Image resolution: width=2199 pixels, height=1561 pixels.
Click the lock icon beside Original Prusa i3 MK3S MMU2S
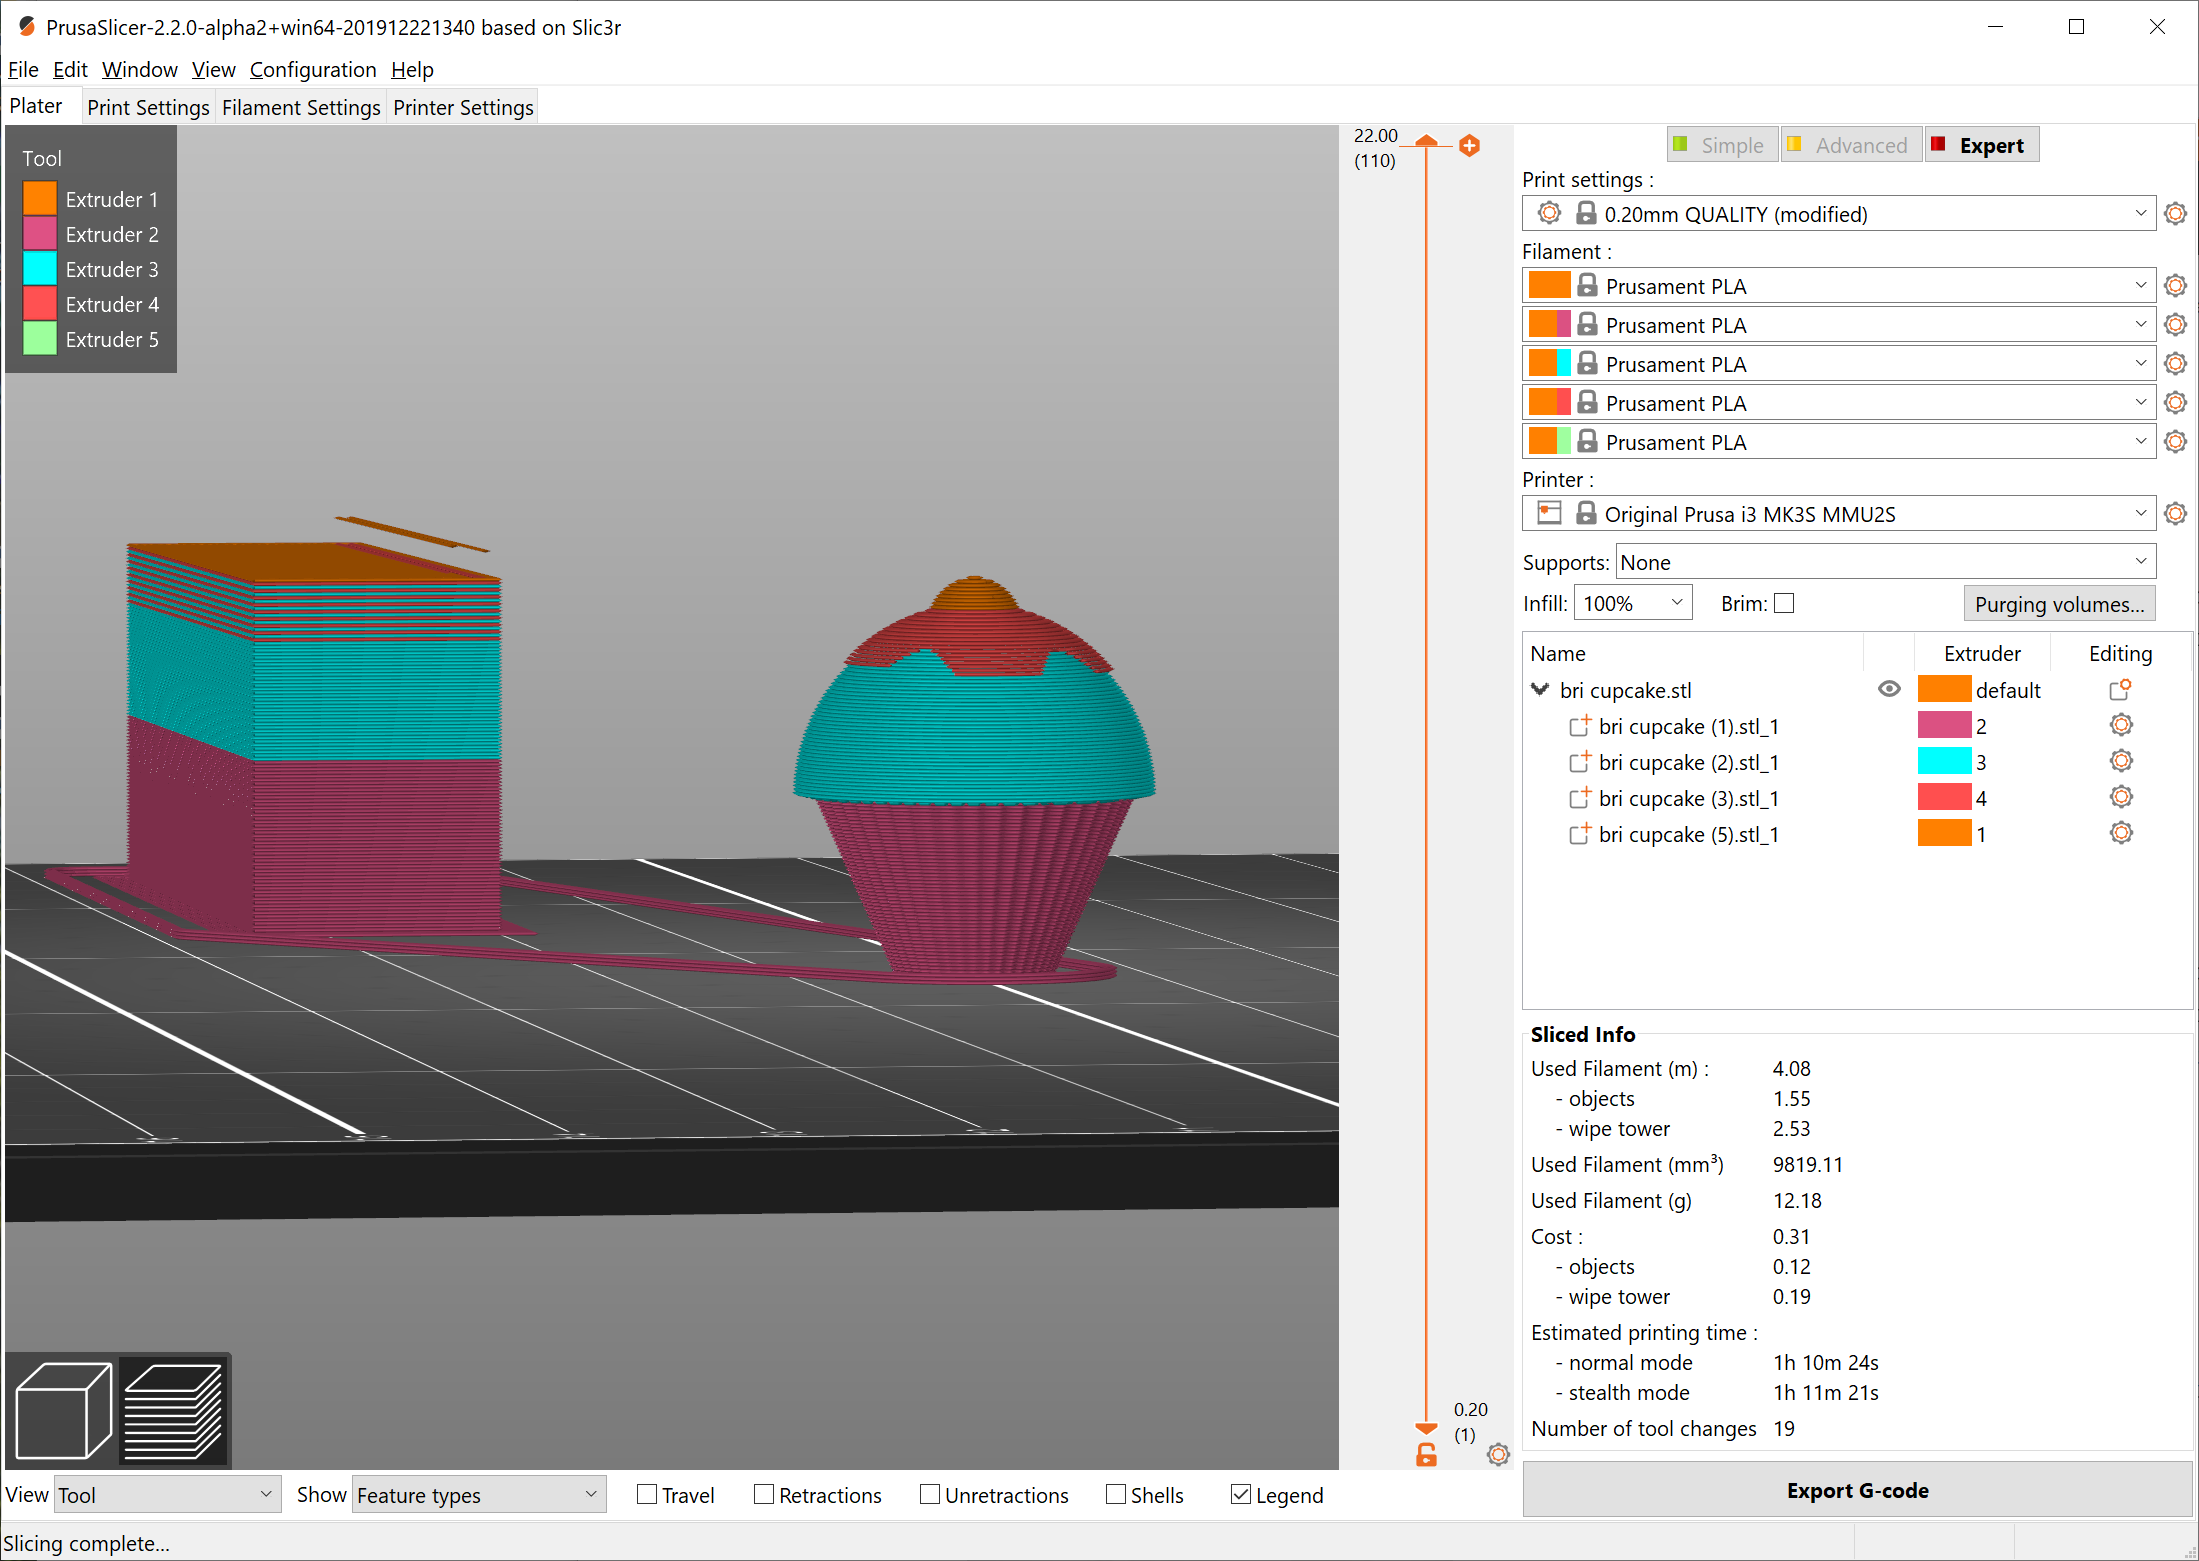1586,513
